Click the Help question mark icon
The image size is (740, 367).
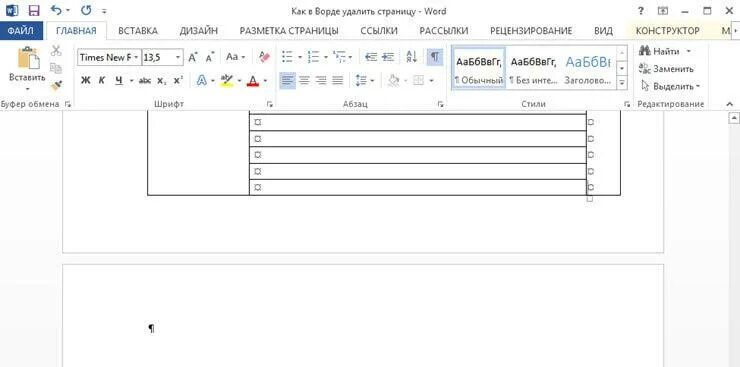click(641, 10)
